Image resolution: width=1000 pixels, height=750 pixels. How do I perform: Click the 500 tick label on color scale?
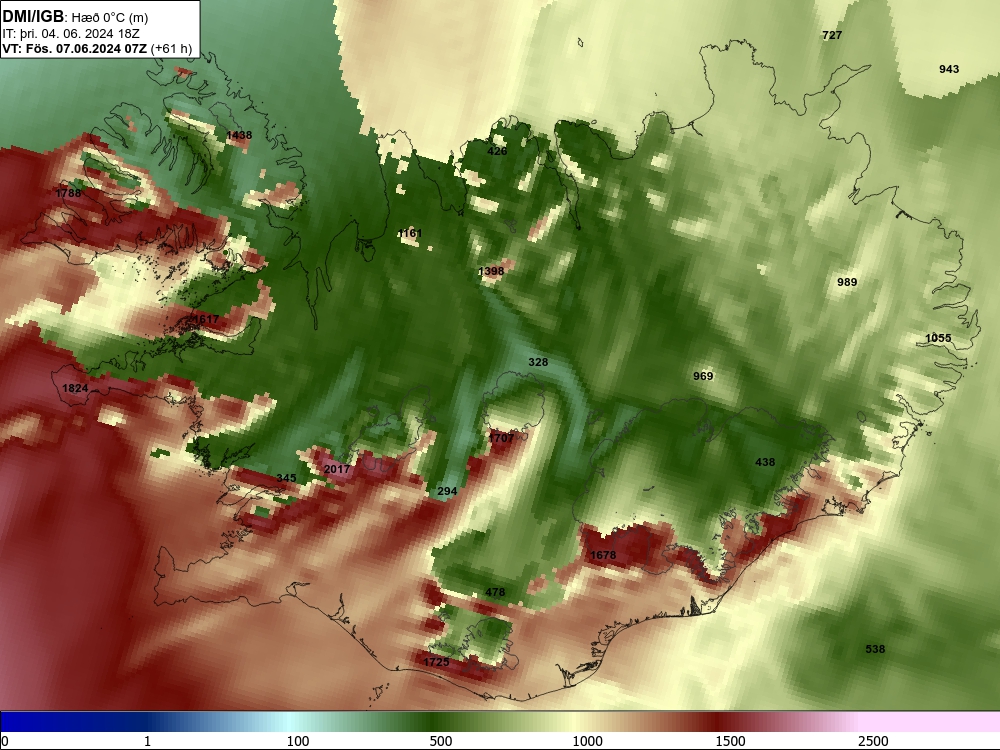coord(441,741)
